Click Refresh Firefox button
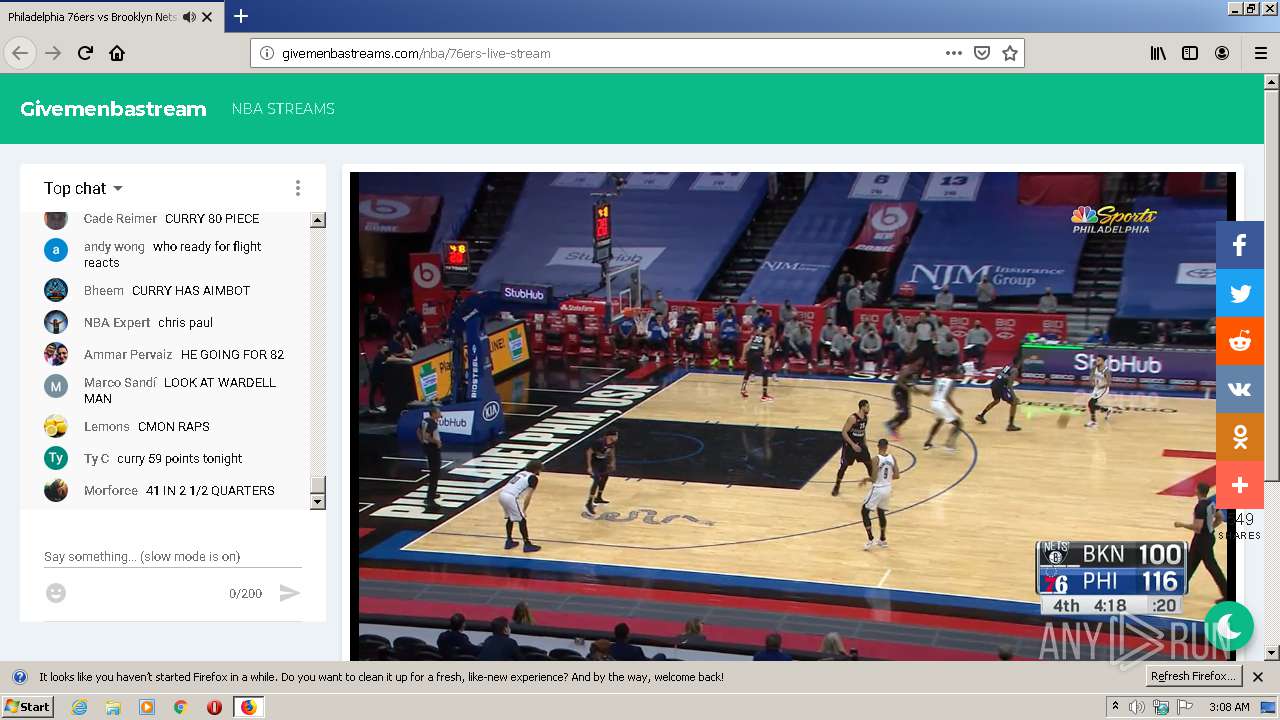 click(x=1194, y=677)
